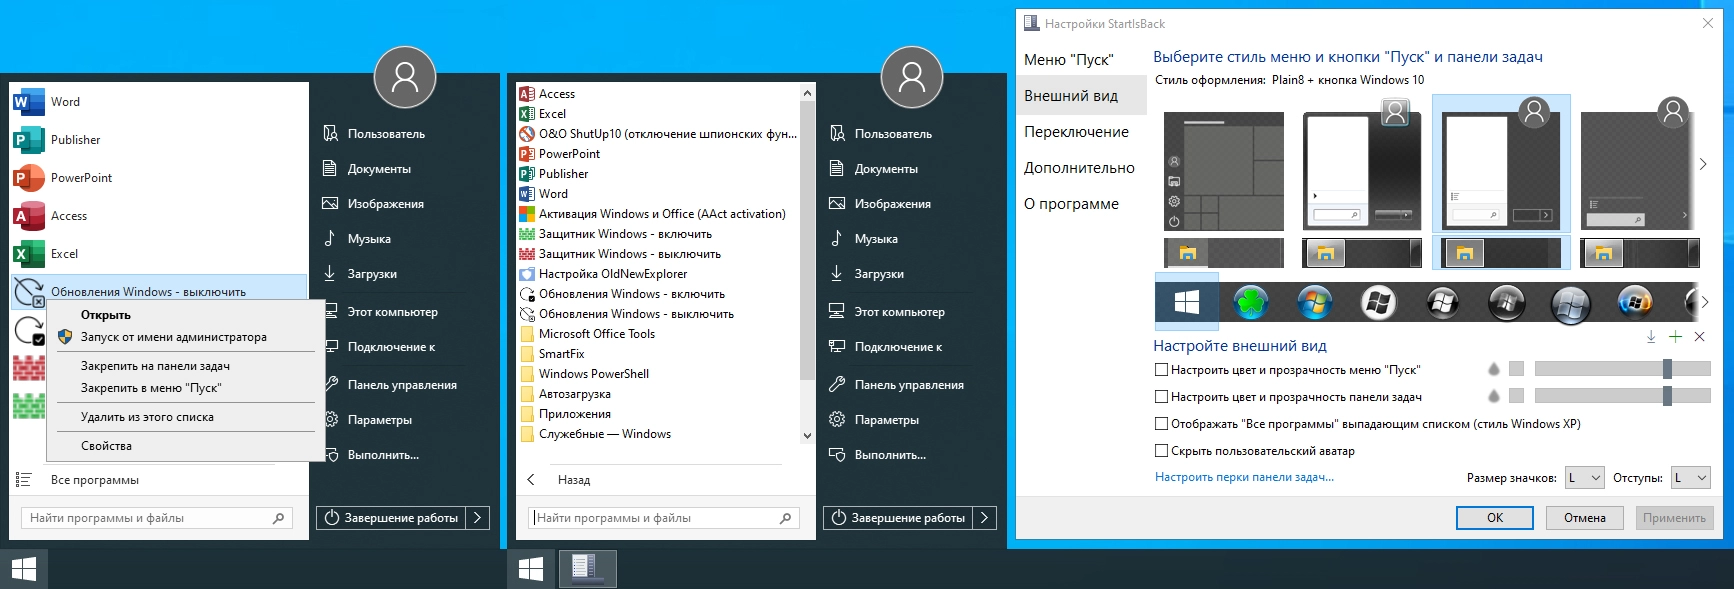The height and width of the screenshot is (589, 1734).
Task: Choose Запуск от имени администратора
Action: click(174, 337)
